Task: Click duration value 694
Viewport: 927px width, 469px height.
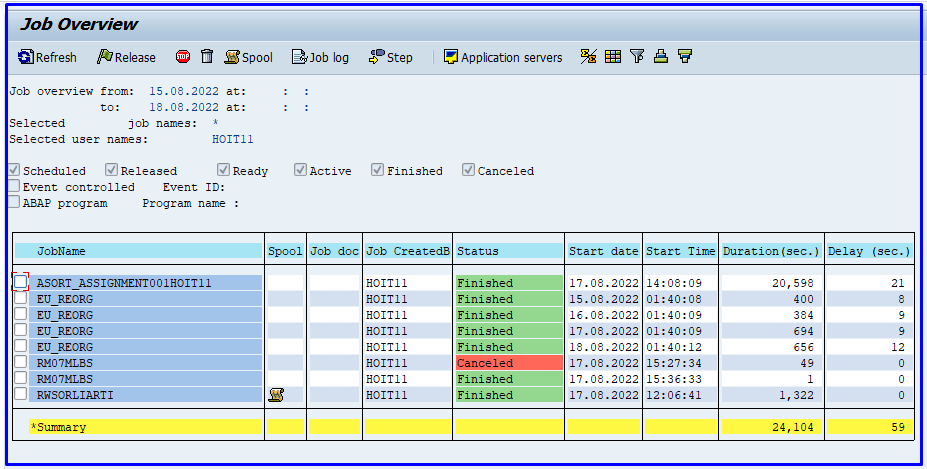Action: click(803, 331)
